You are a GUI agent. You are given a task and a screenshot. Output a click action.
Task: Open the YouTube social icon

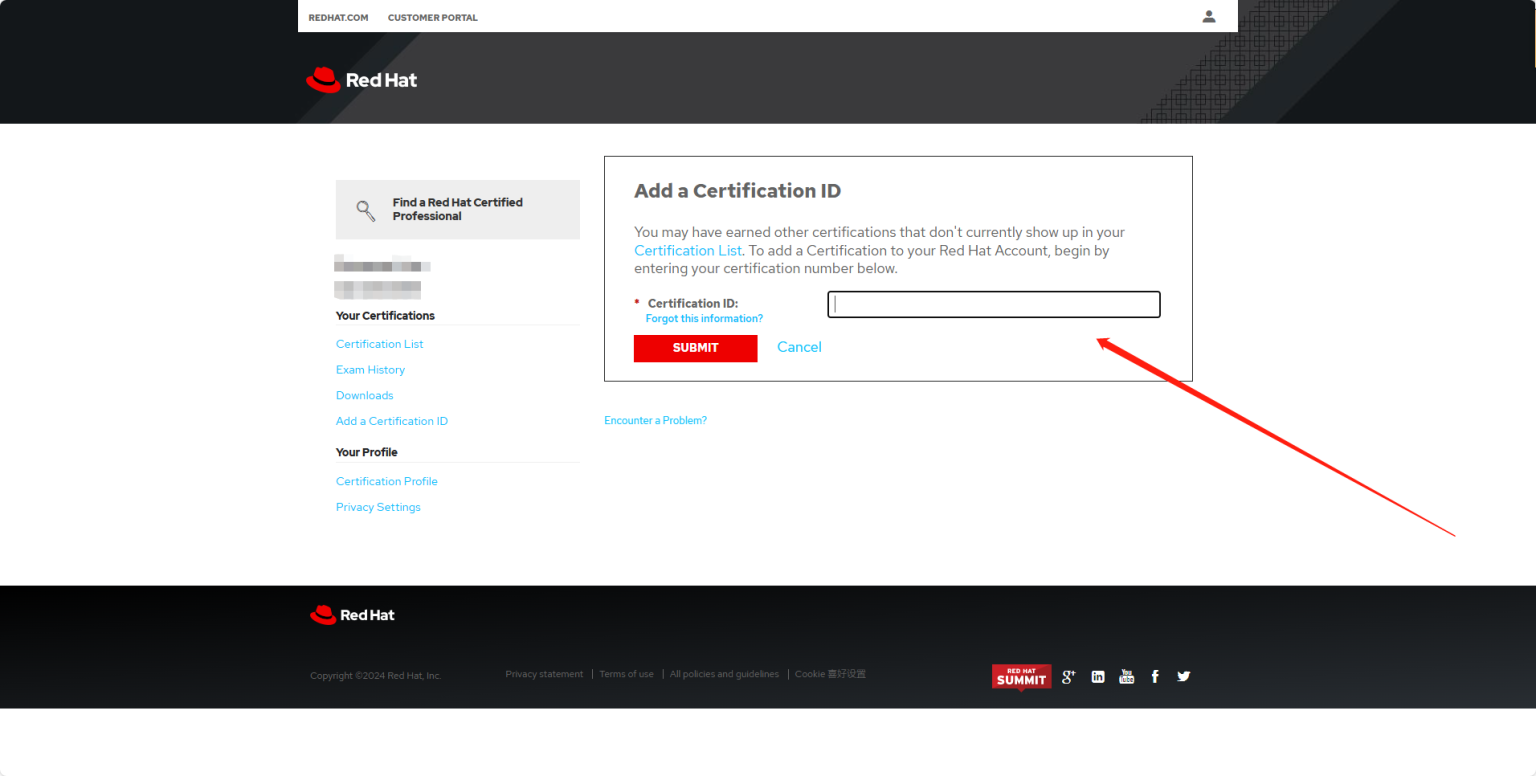(x=1127, y=677)
